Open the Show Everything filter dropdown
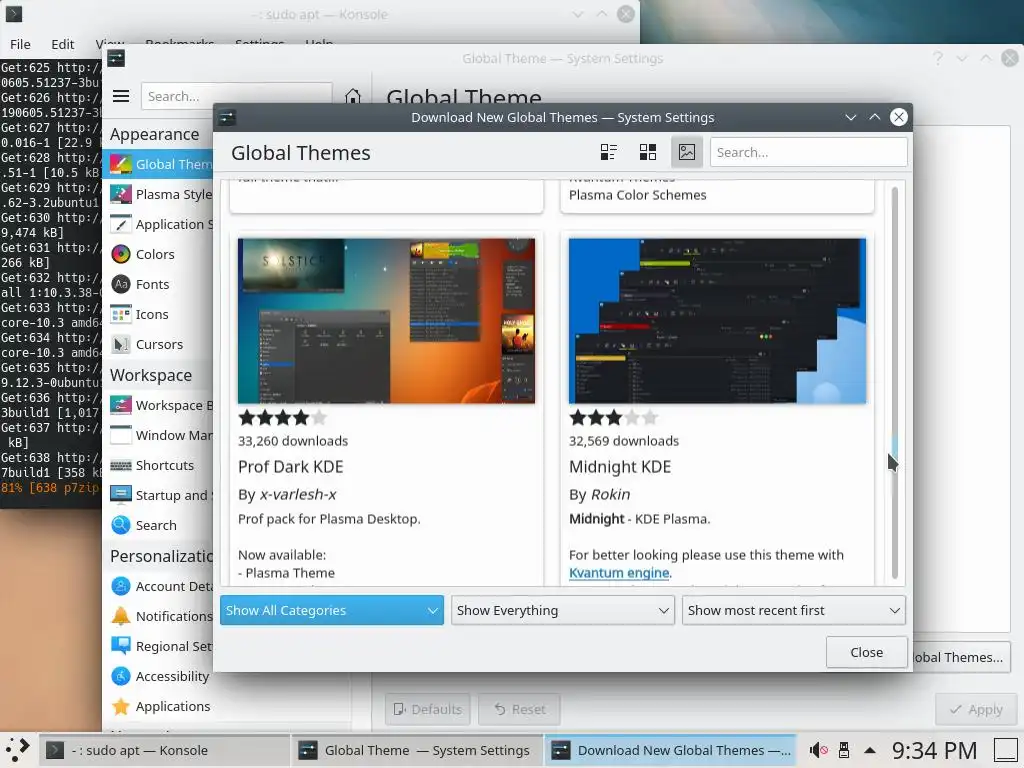Image resolution: width=1024 pixels, height=768 pixels. pyautogui.click(x=563, y=610)
